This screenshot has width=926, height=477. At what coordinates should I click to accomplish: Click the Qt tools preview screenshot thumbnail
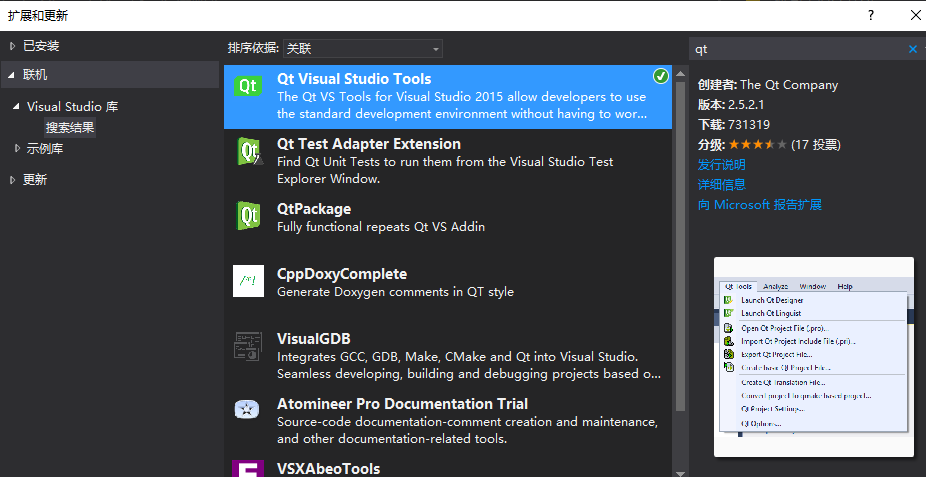tap(813, 356)
